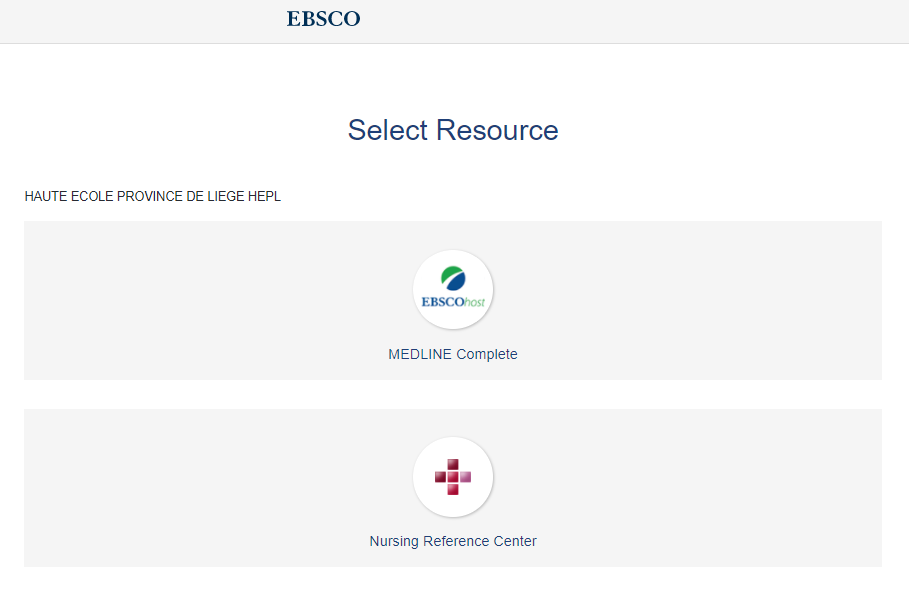Open the EBSCOhost circular icon
This screenshot has height=589, width=909.
(453, 289)
